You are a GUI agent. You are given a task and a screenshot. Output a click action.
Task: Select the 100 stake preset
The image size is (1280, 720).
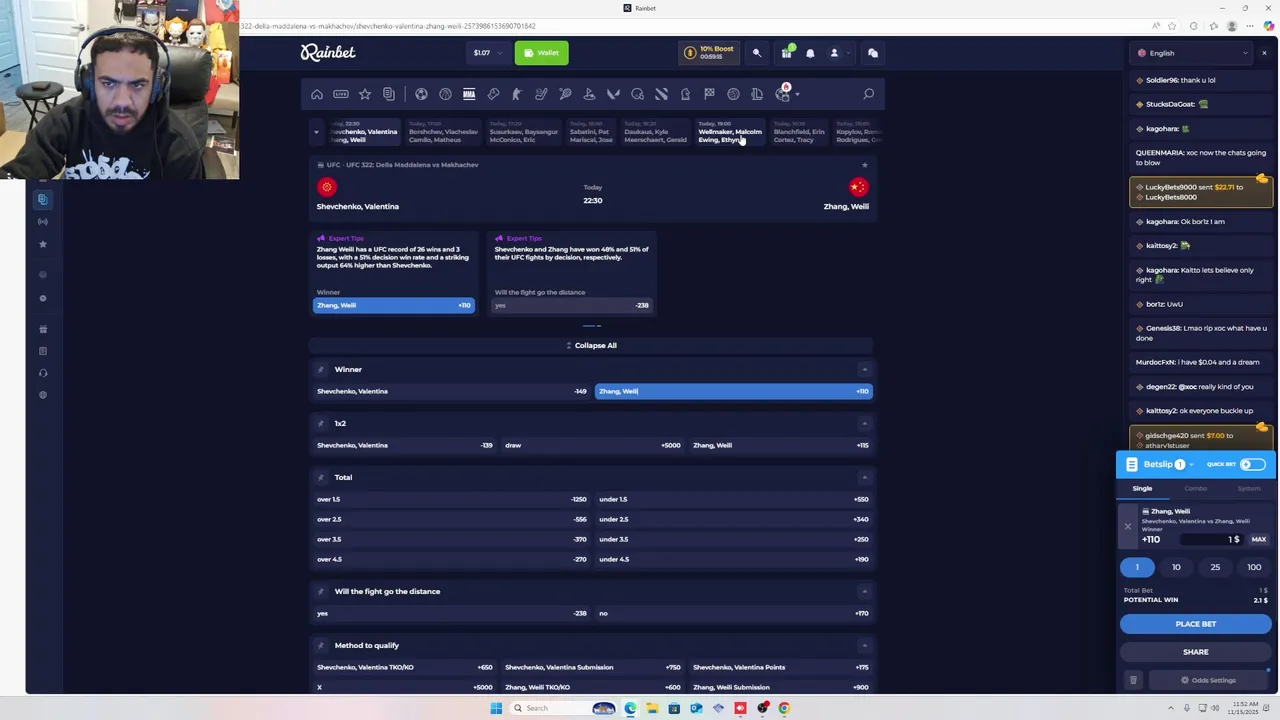(x=1254, y=567)
